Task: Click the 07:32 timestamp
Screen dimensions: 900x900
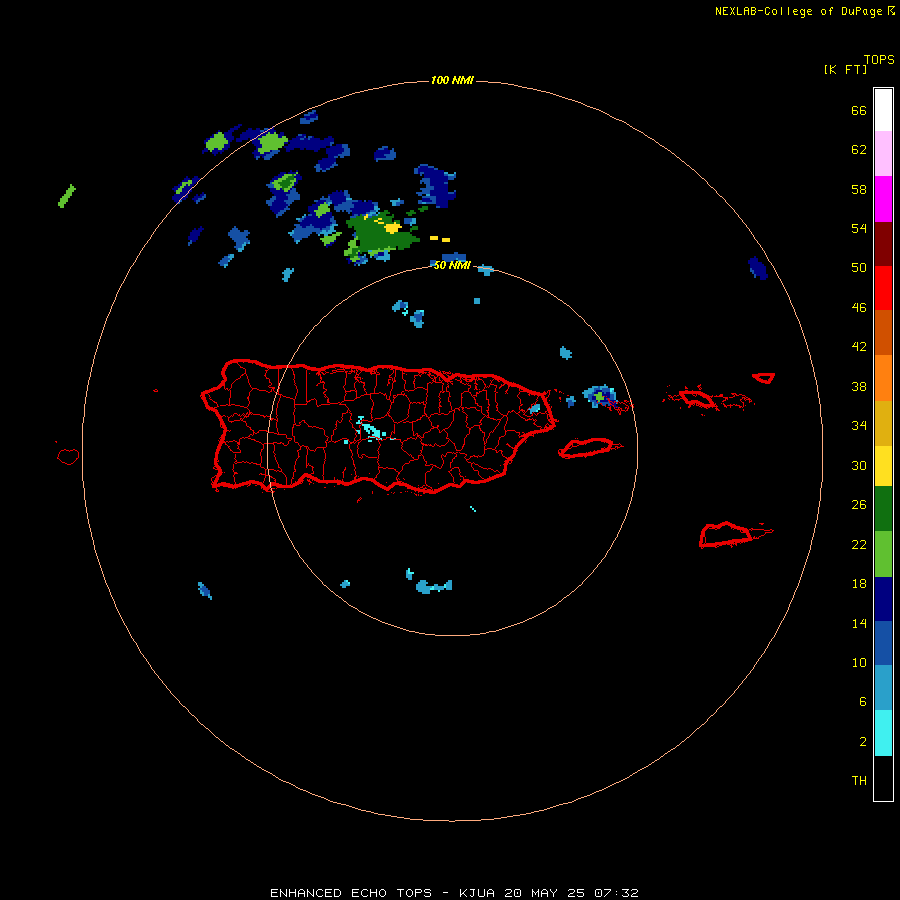Action: pyautogui.click(x=616, y=893)
